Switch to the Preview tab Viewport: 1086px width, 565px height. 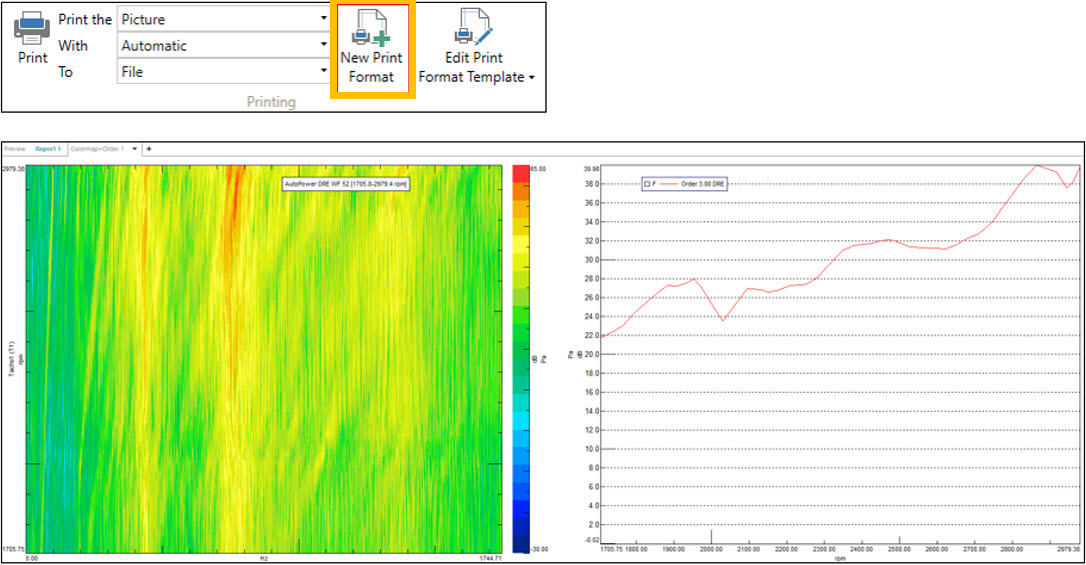[15, 149]
